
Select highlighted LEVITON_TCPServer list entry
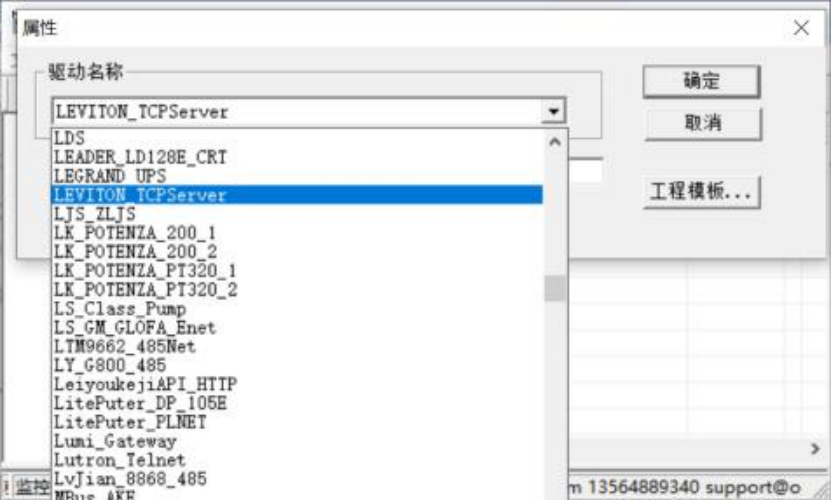297,195
